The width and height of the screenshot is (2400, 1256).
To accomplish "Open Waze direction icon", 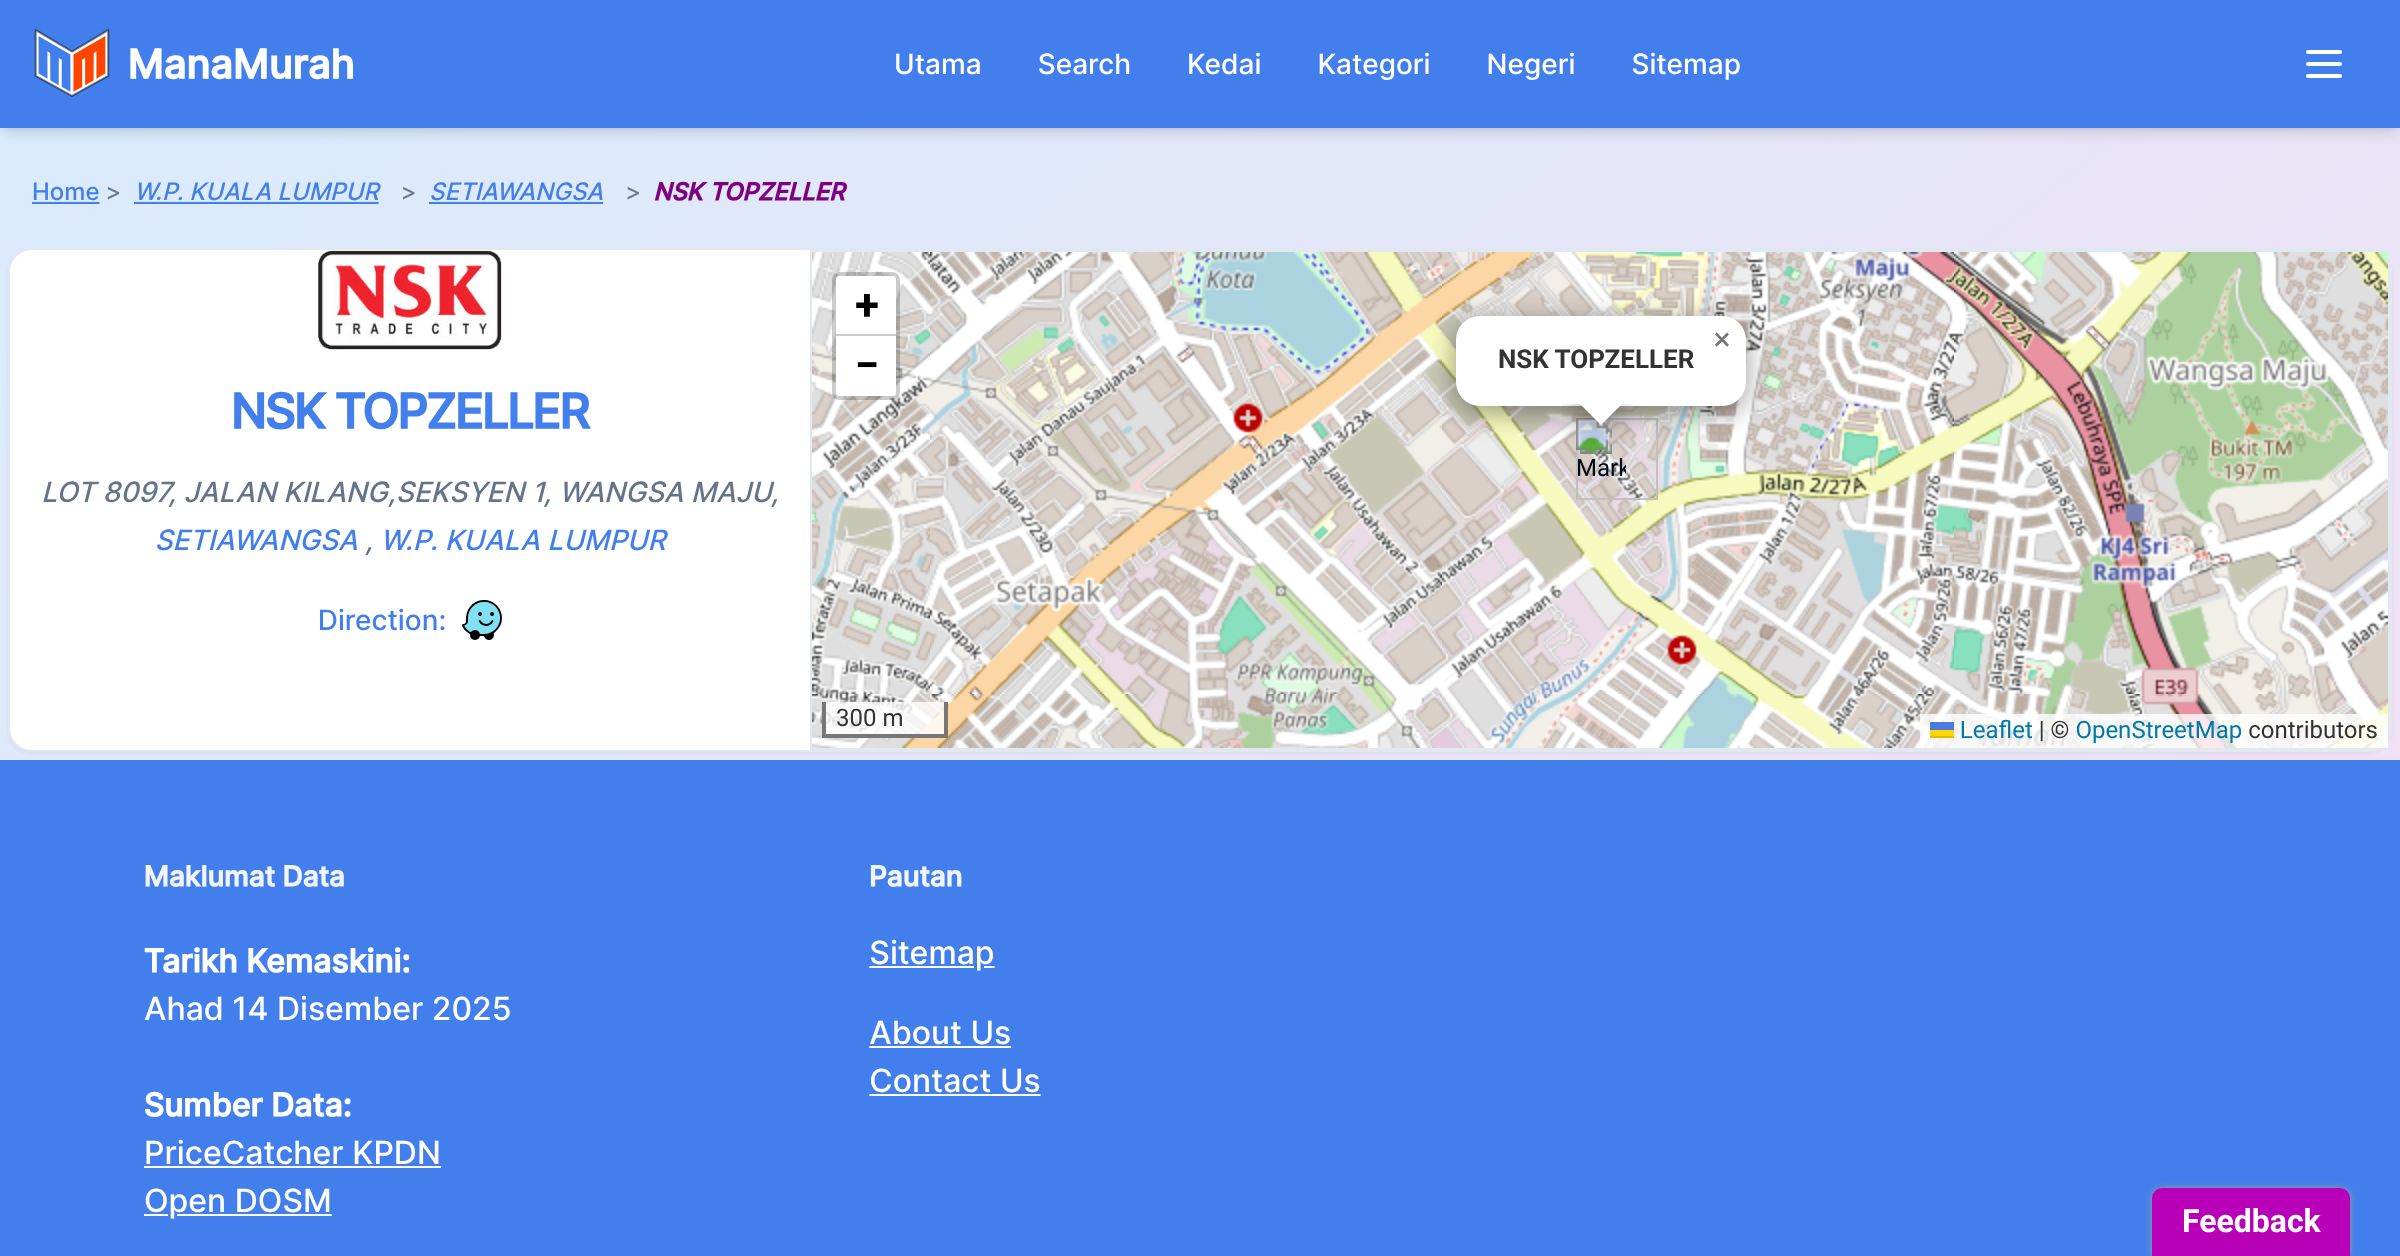I will (482, 620).
